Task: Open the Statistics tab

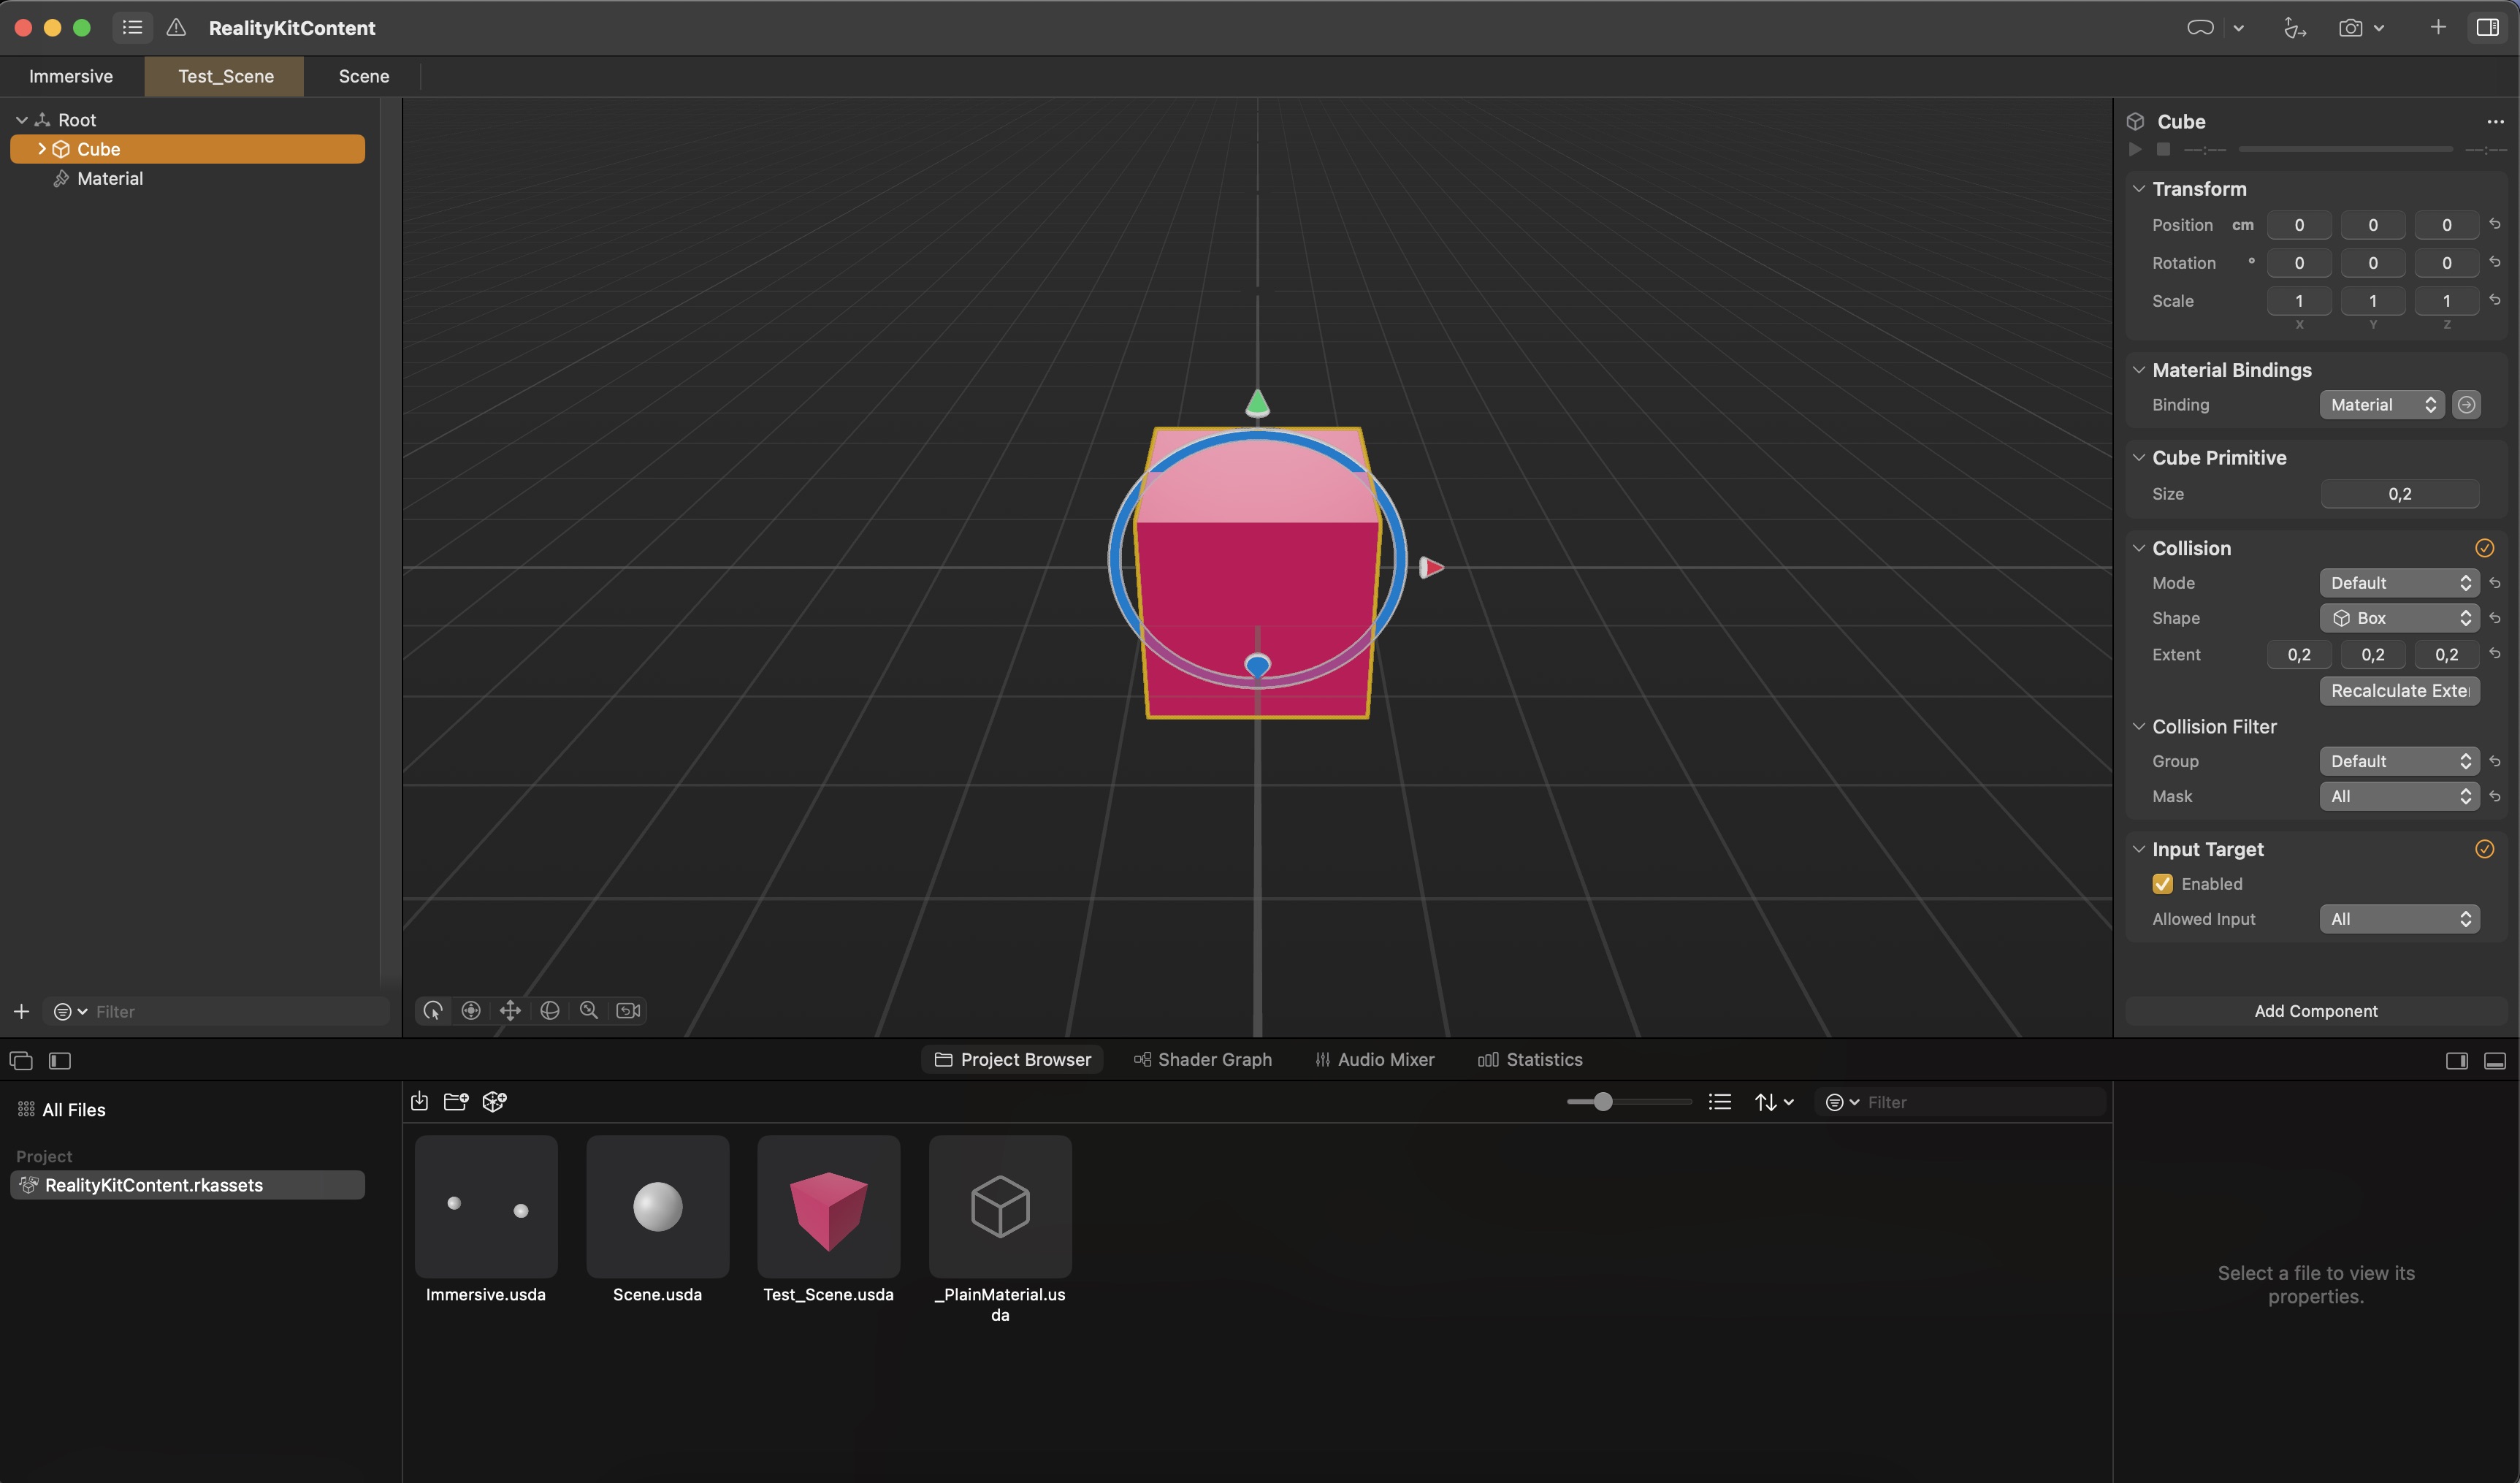Action: (x=1530, y=1059)
